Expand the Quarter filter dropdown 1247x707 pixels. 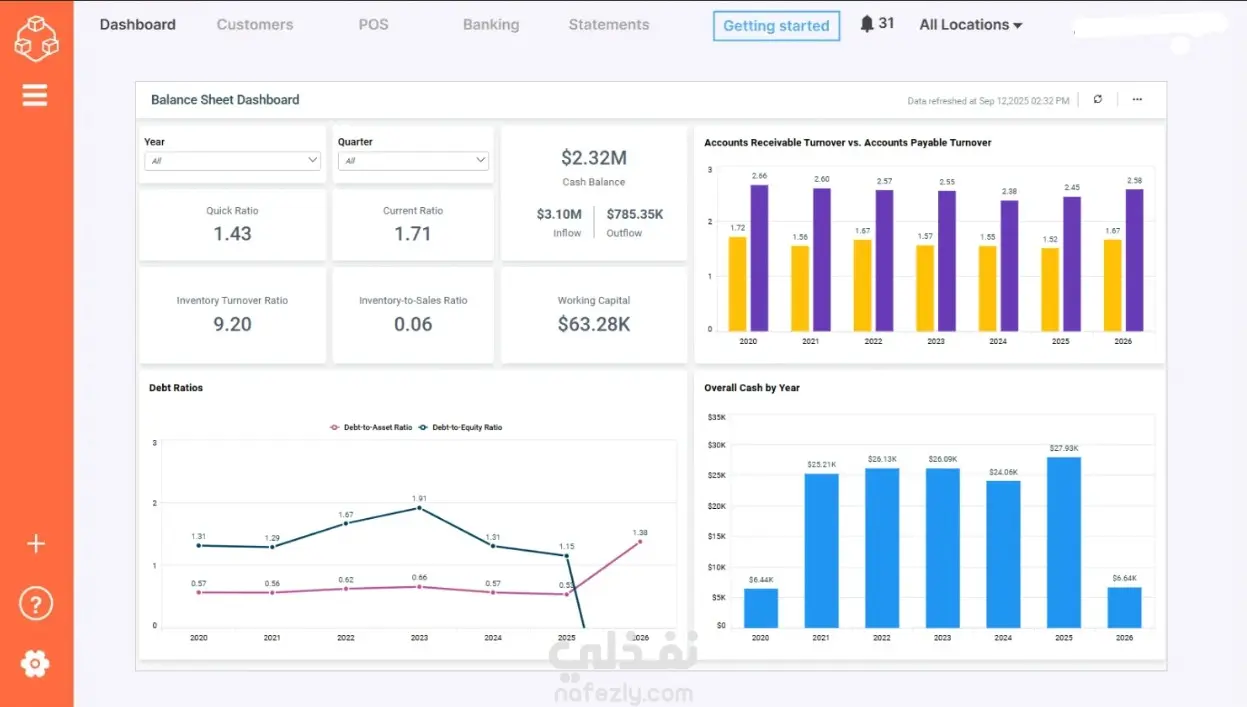[413, 160]
